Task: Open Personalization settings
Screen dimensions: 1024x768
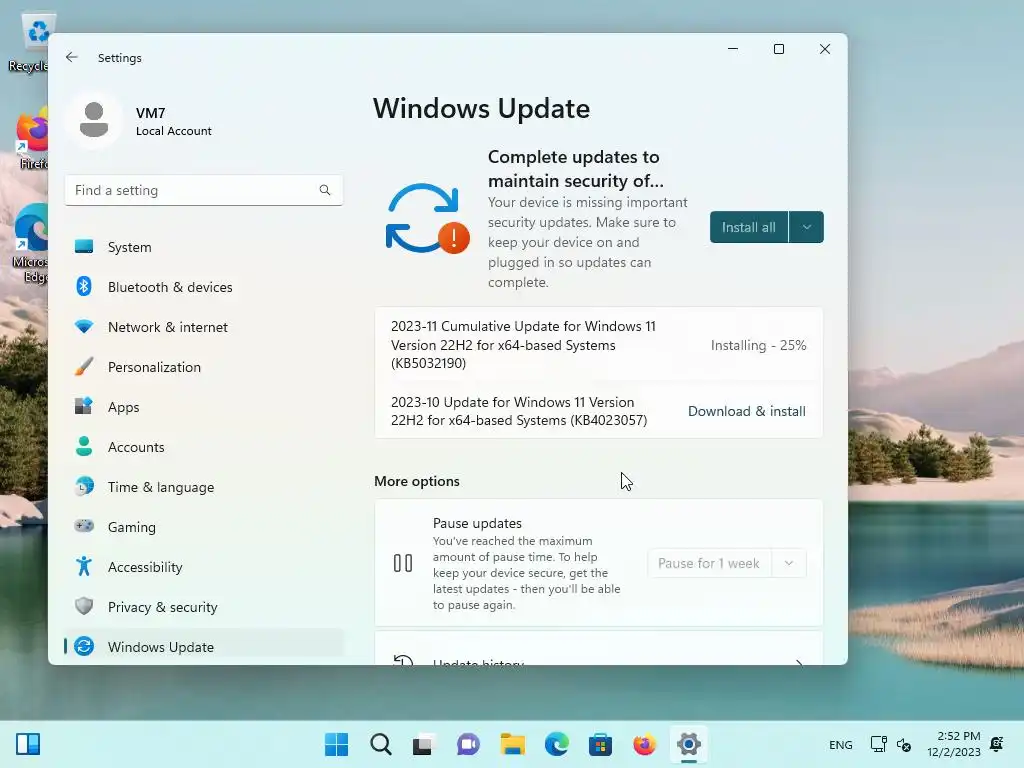Action: click(x=204, y=367)
